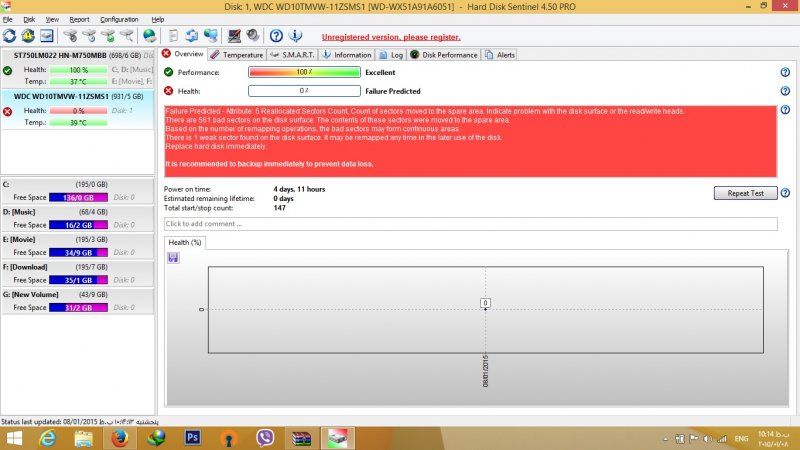Open the Configuration menu
The image size is (800, 450).
(x=119, y=19)
